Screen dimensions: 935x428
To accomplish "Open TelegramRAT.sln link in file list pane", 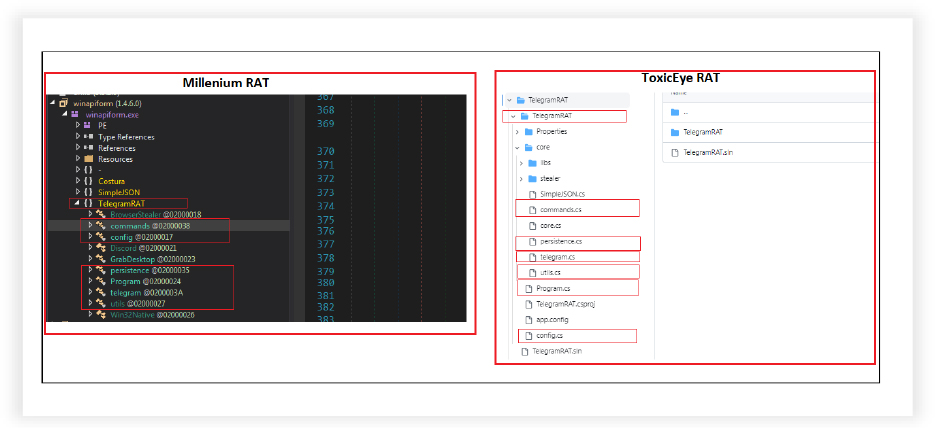I will point(708,153).
